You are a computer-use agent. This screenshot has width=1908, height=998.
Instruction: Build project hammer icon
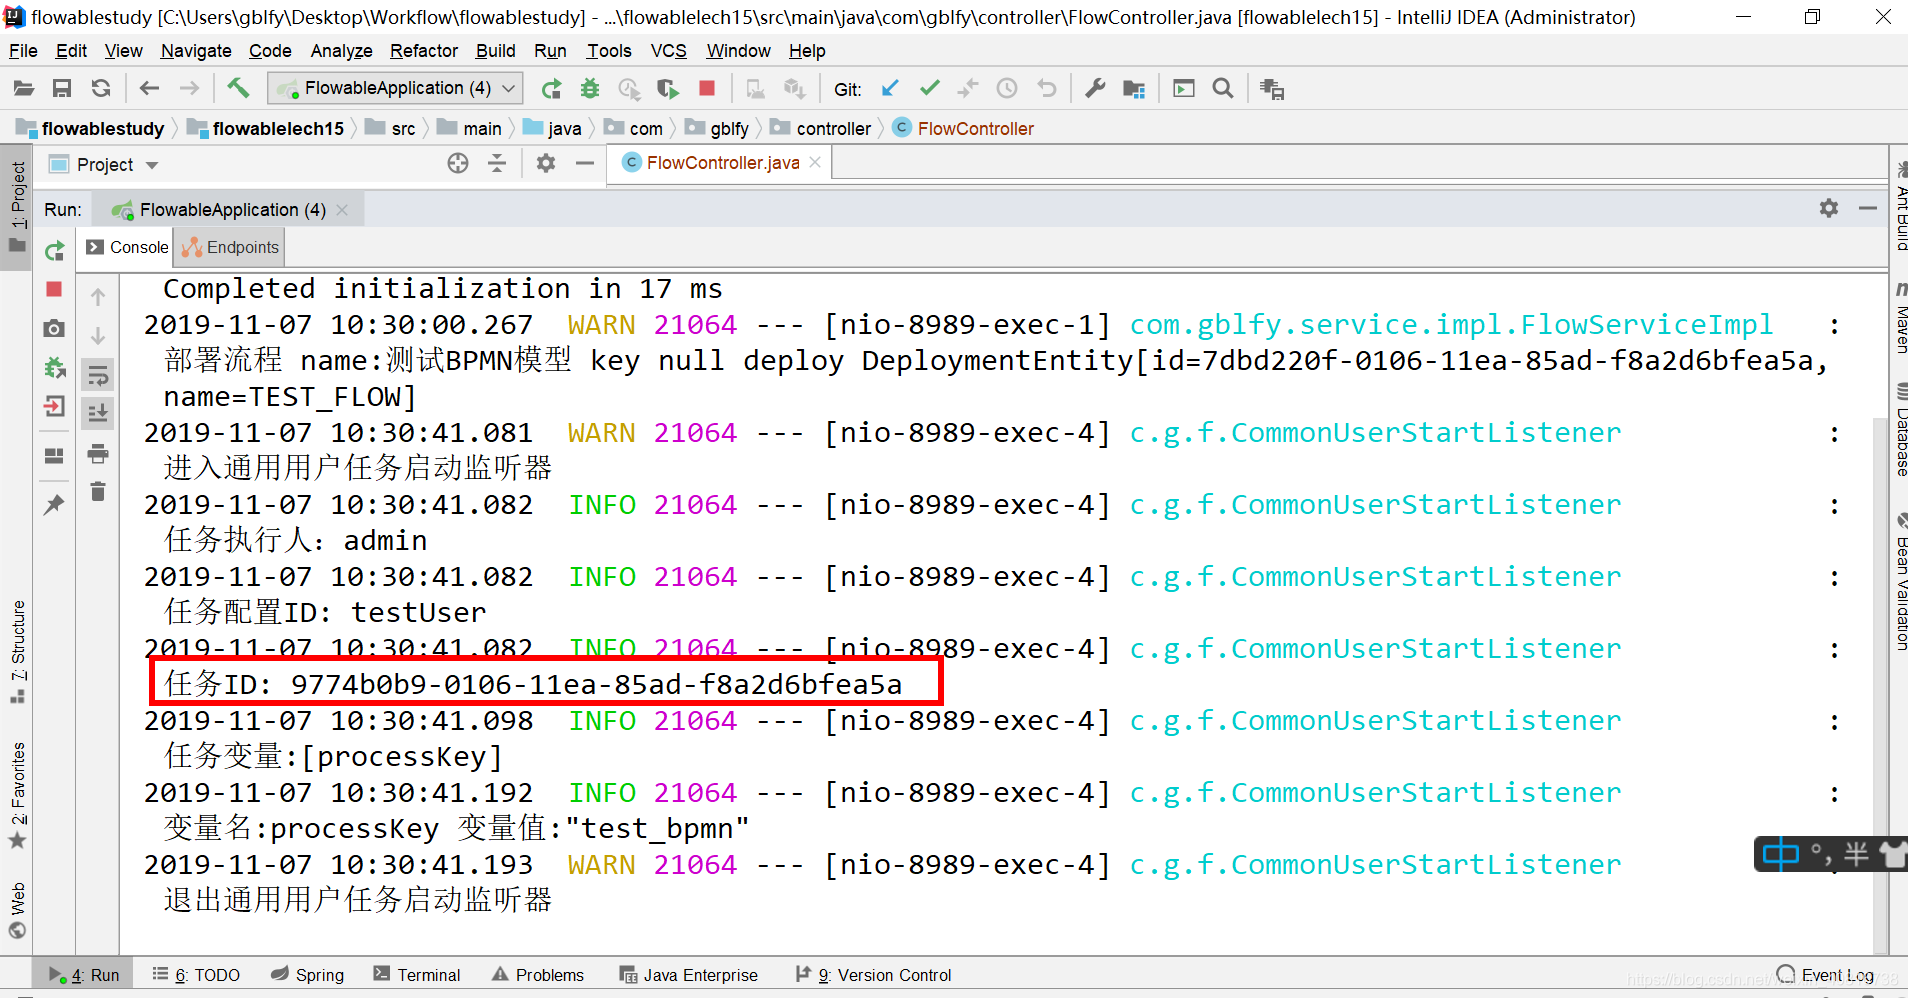pyautogui.click(x=238, y=88)
